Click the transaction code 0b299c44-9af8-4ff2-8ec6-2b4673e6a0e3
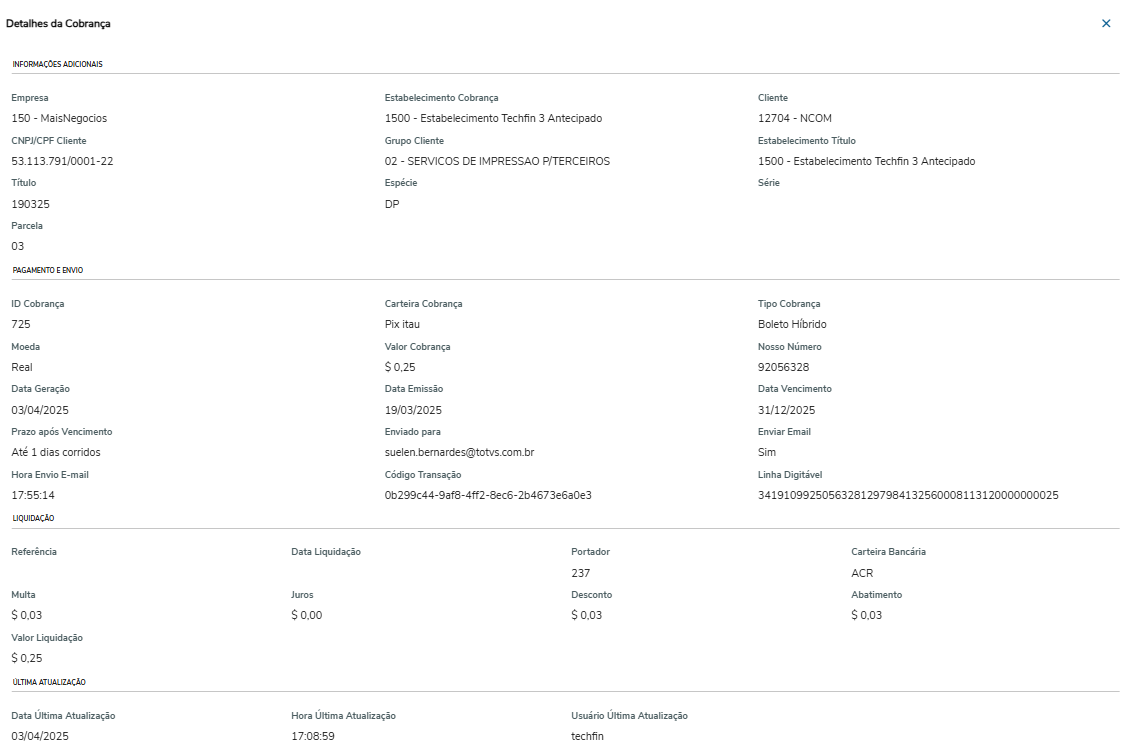1125x752 pixels. pos(488,496)
